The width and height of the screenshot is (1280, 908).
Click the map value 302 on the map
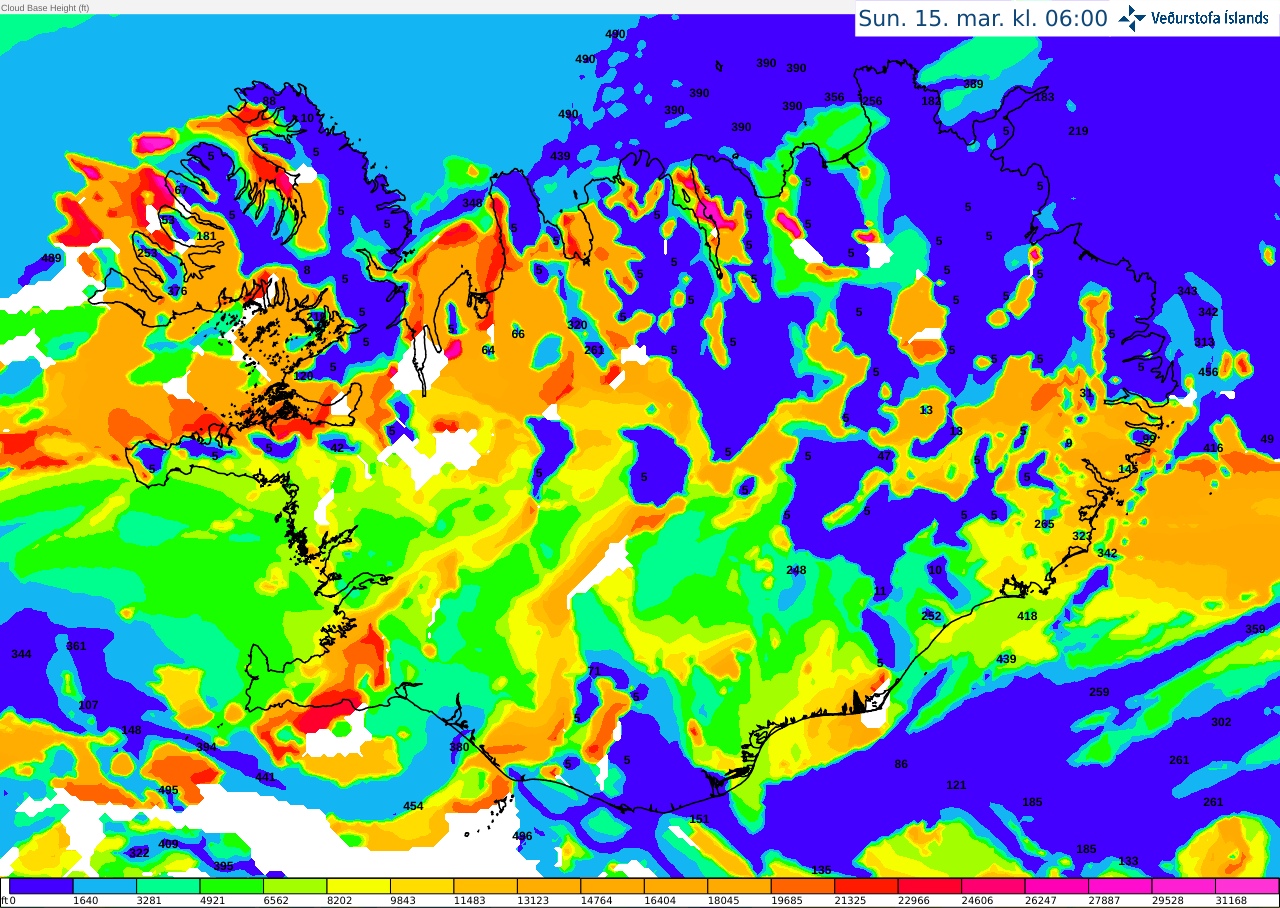[x=1221, y=722]
